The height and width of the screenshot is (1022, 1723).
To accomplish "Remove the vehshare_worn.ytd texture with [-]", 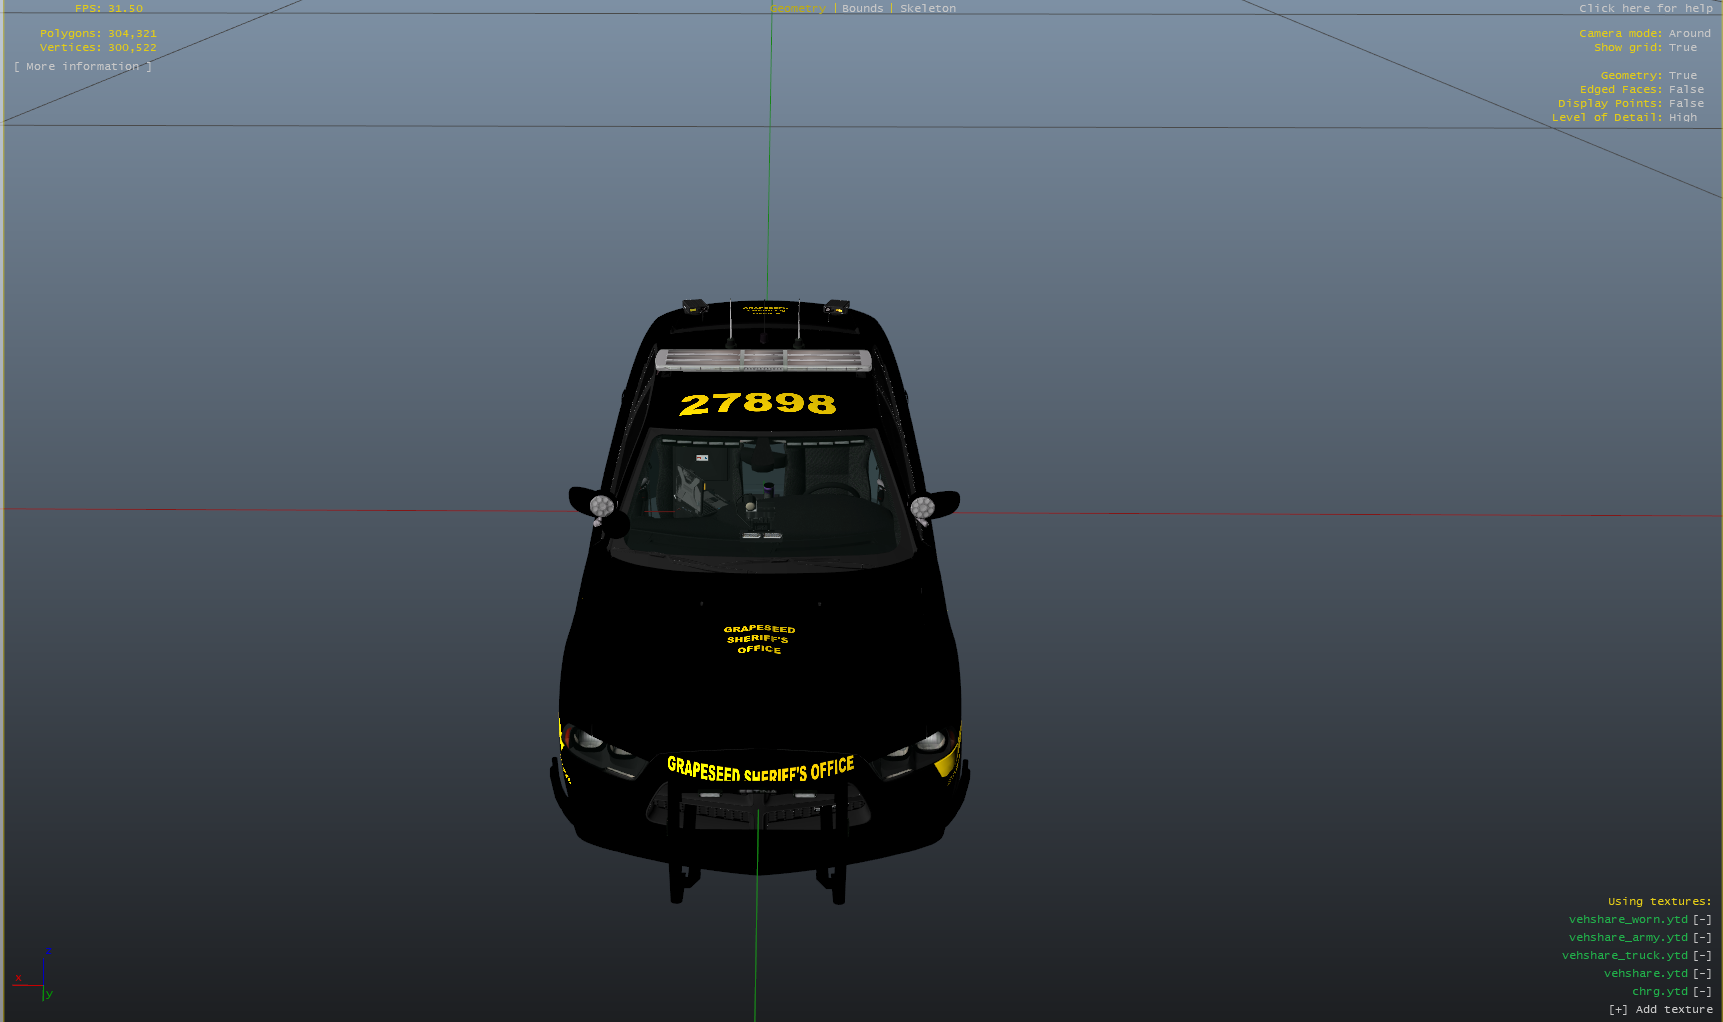I will (x=1702, y=920).
